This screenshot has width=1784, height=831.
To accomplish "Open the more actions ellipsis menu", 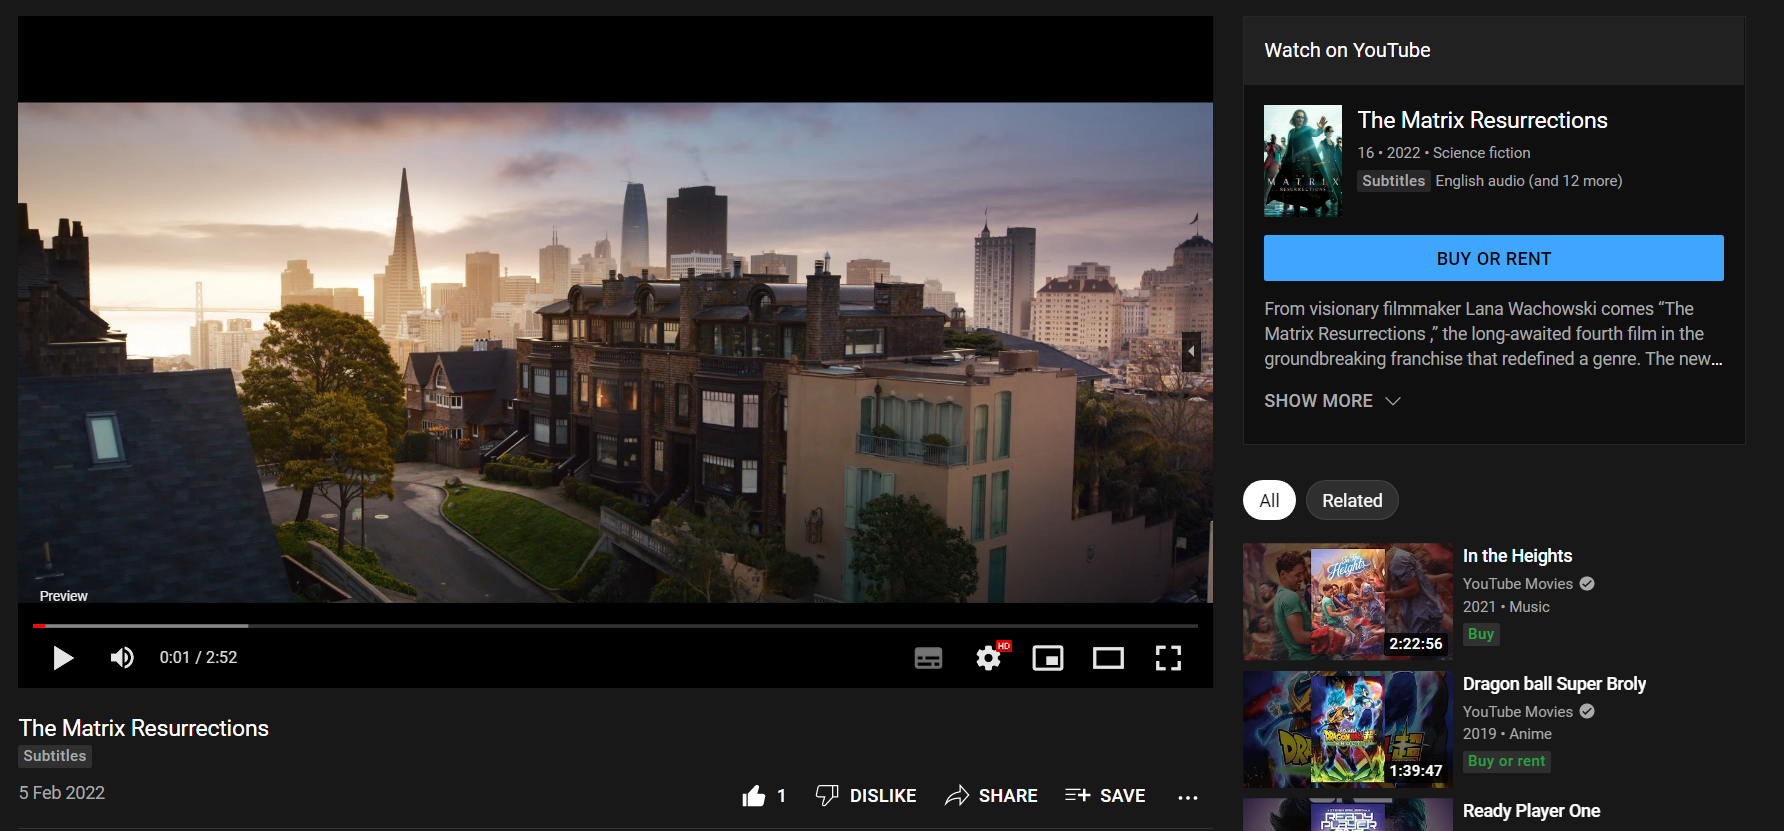I will (1188, 797).
